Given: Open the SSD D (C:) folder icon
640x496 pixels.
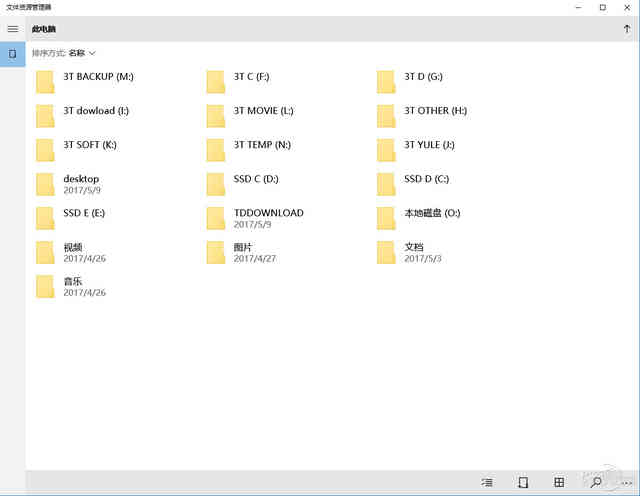Looking at the screenshot, I should pos(386,184).
